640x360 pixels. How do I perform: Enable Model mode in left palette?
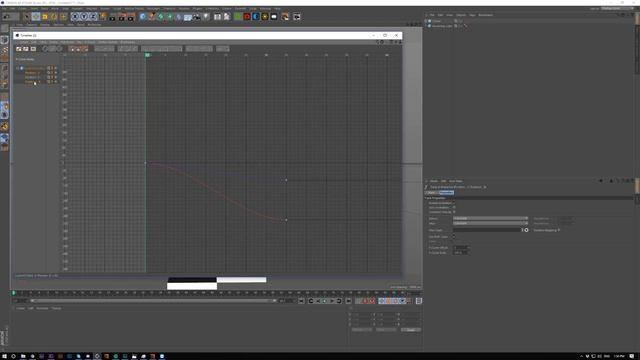4,40
